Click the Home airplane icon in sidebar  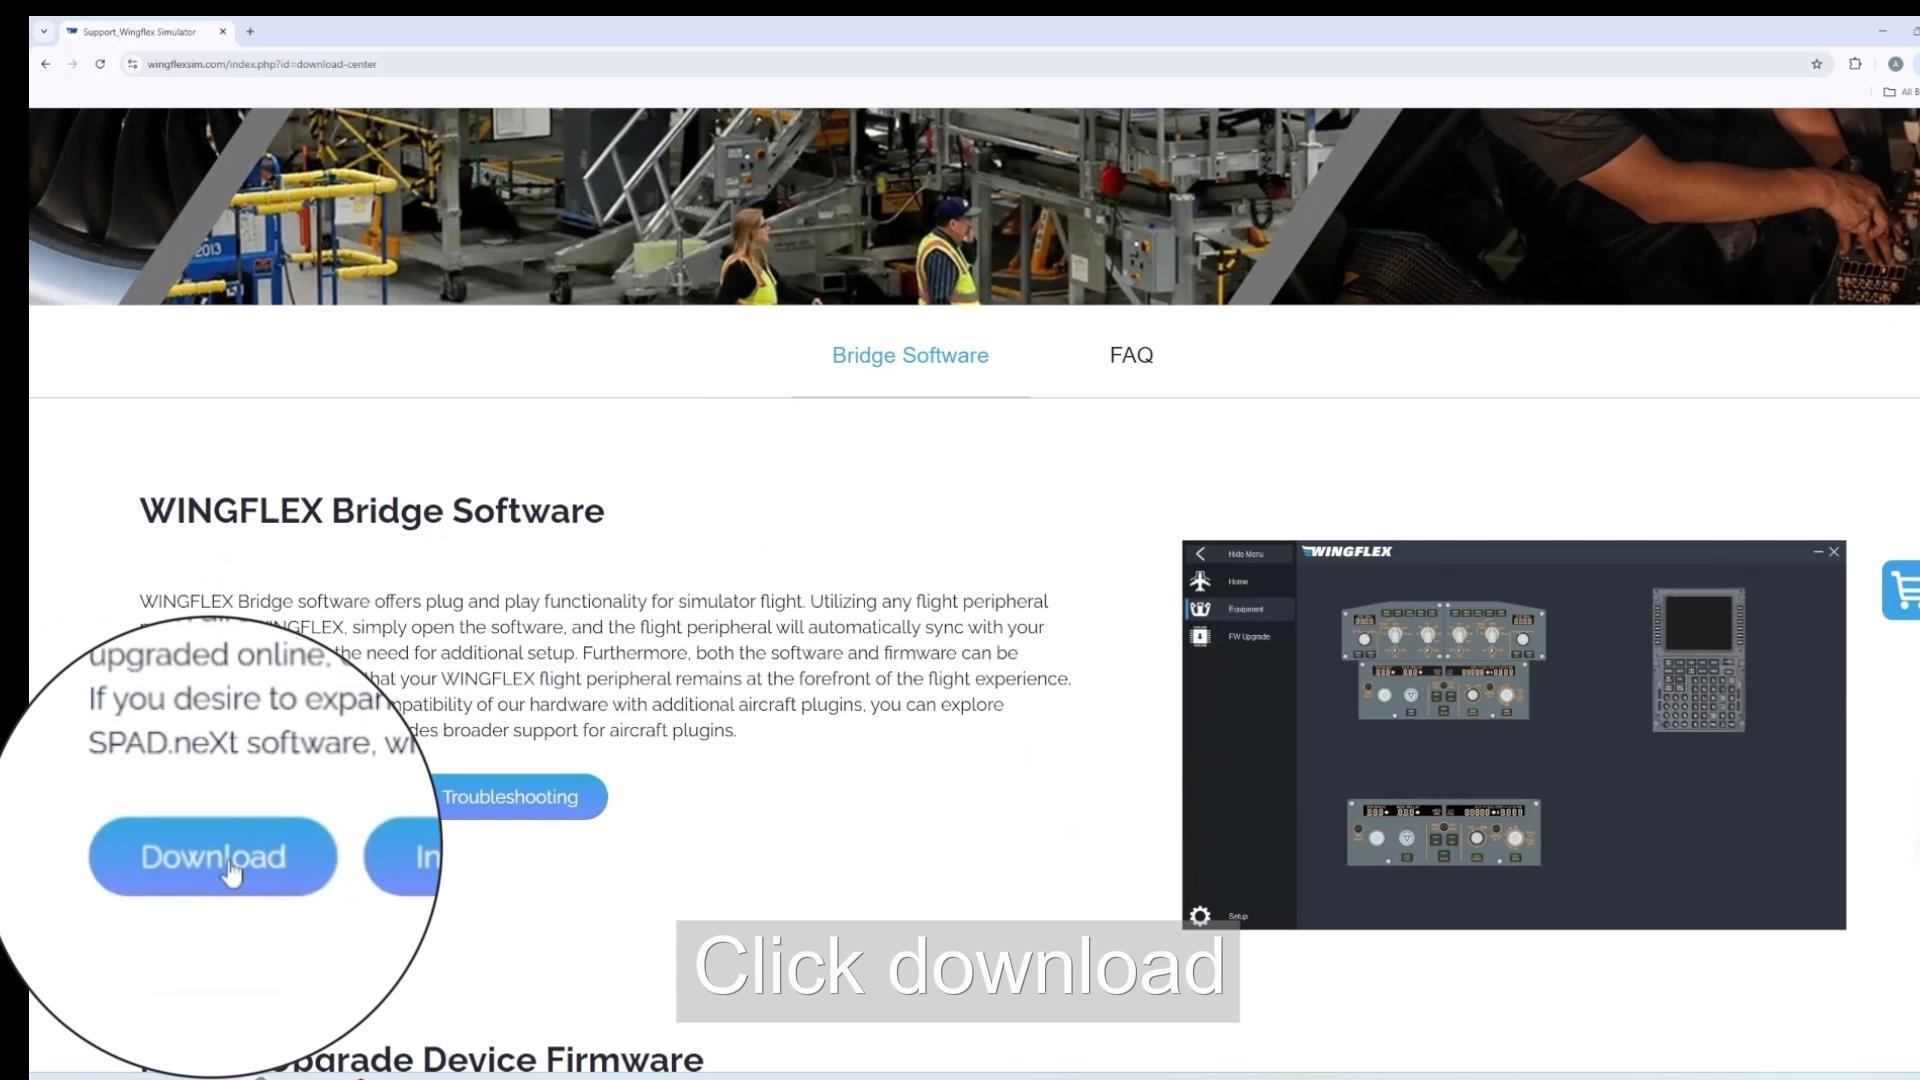(1200, 581)
